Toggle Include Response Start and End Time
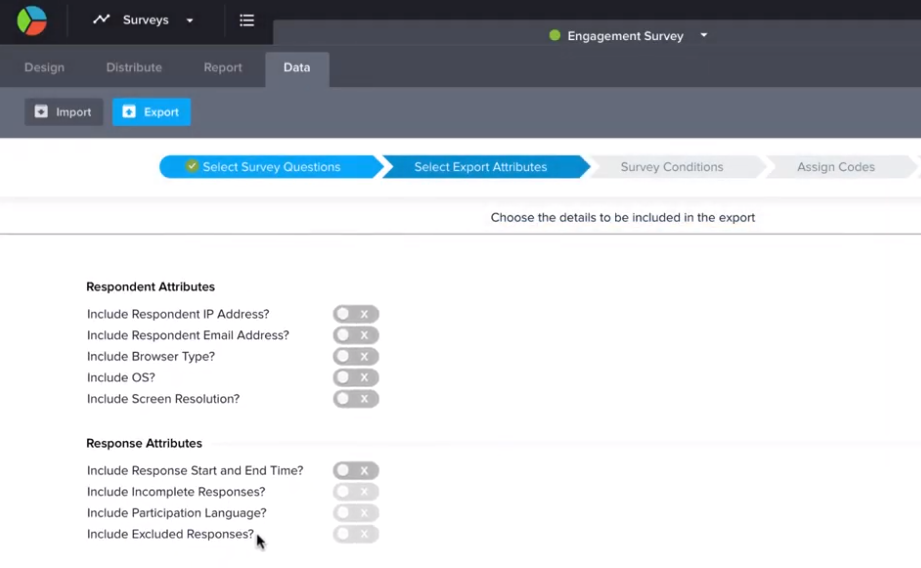 [356, 470]
